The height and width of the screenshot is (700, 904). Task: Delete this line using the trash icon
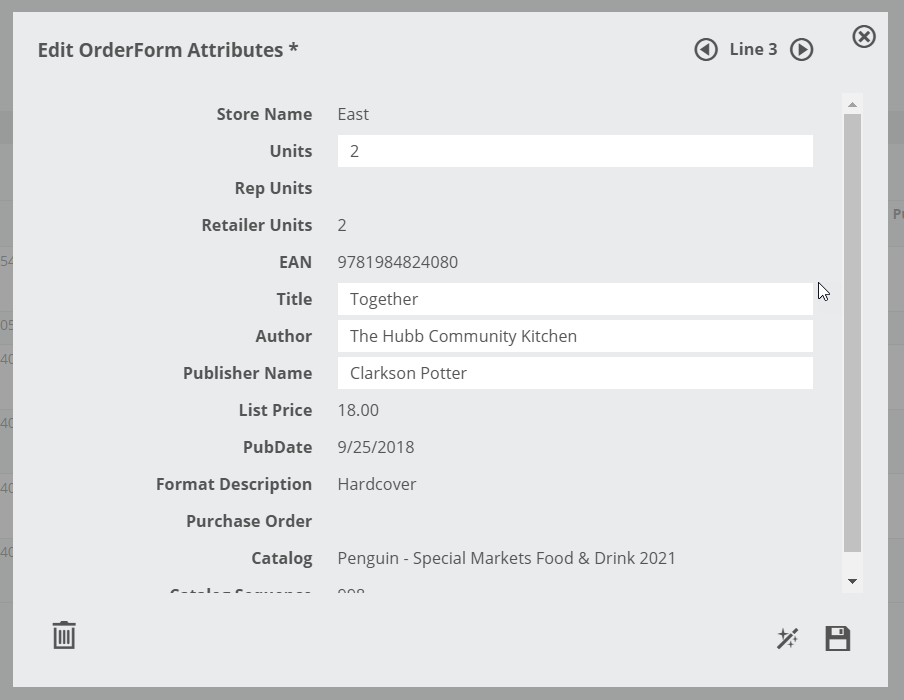[64, 635]
